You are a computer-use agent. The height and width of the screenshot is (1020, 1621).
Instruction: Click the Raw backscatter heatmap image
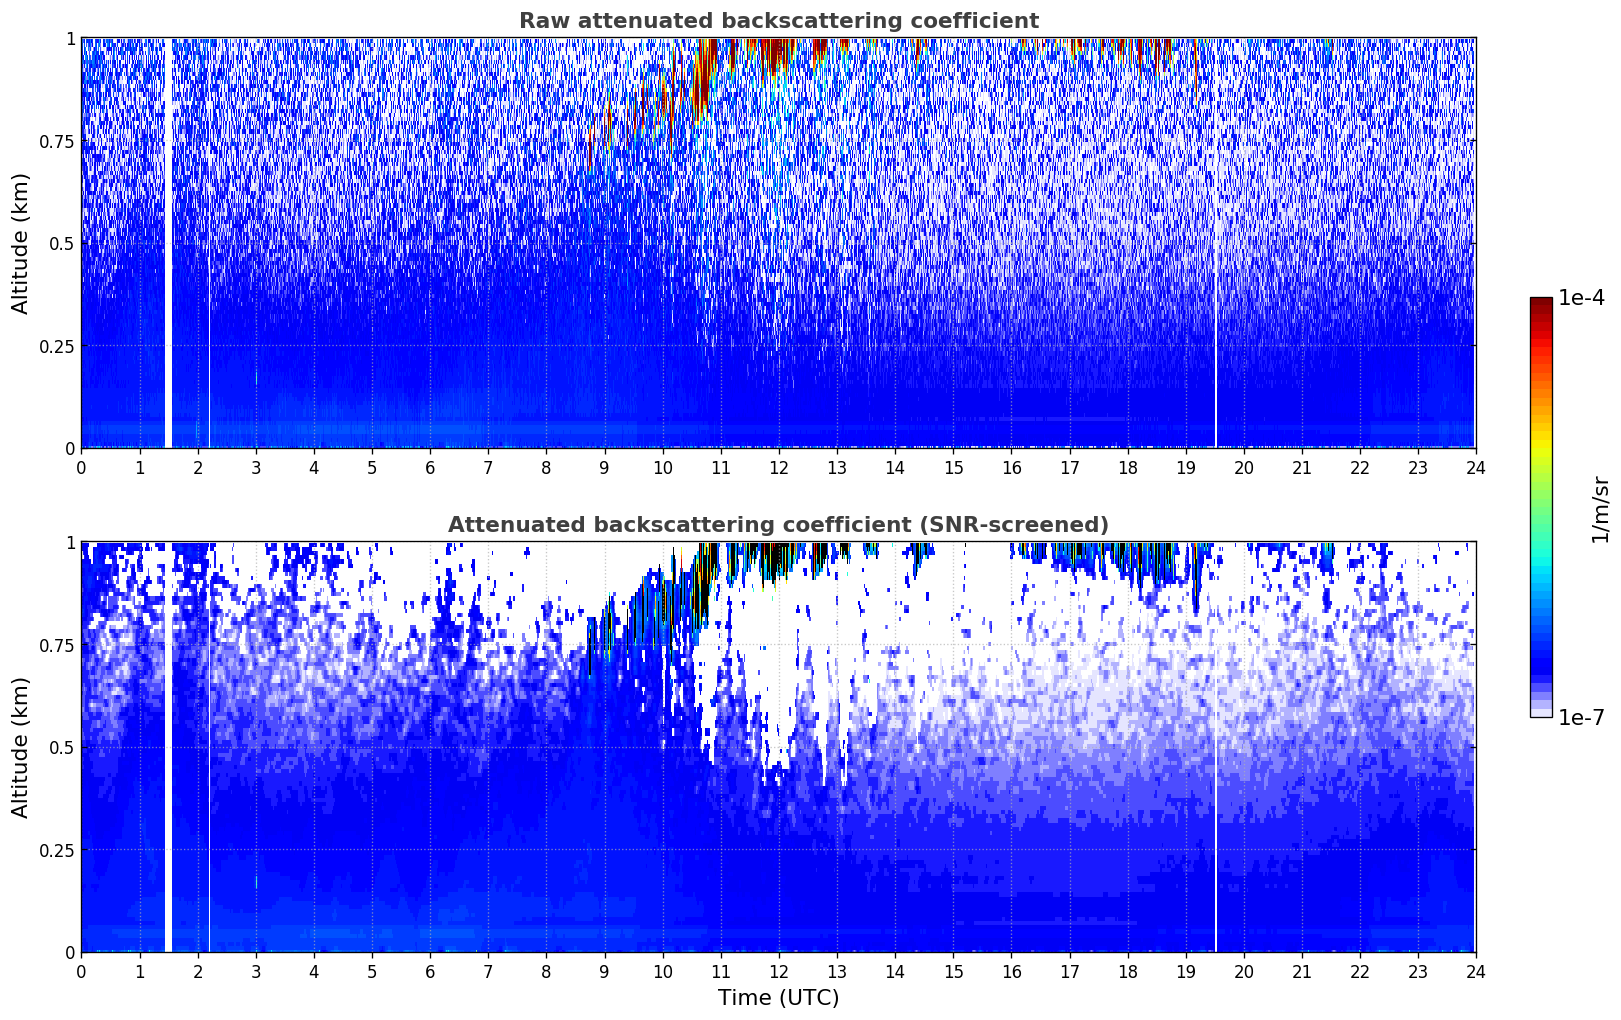coord(778,243)
